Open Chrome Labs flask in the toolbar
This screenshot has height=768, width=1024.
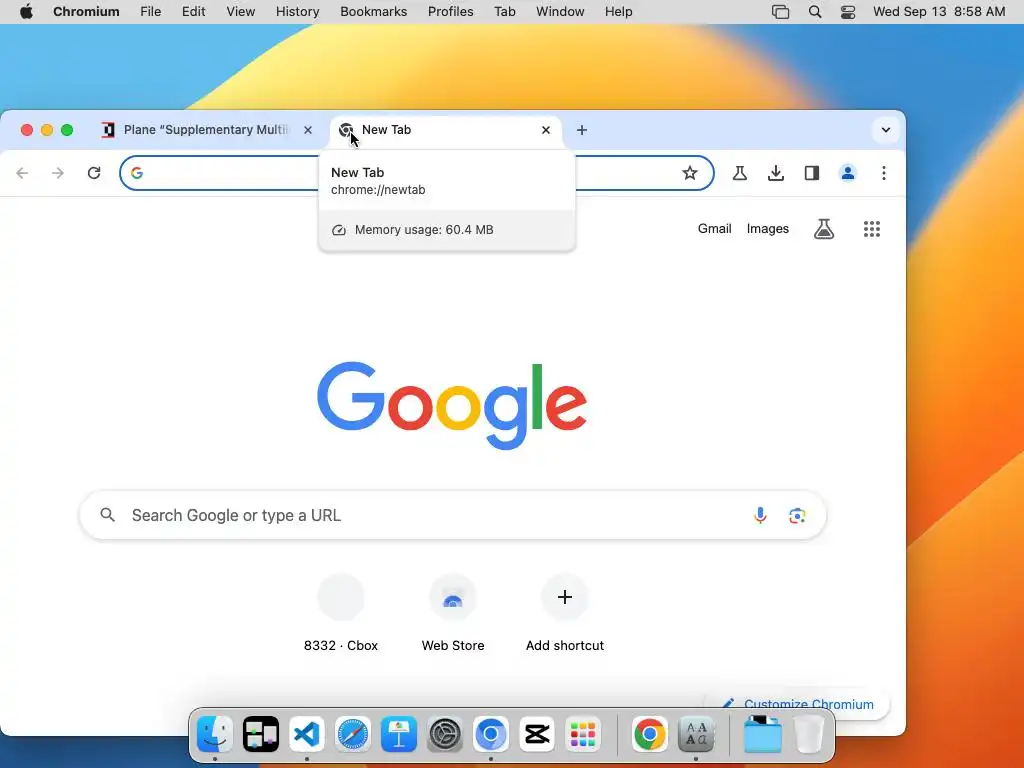(x=739, y=173)
